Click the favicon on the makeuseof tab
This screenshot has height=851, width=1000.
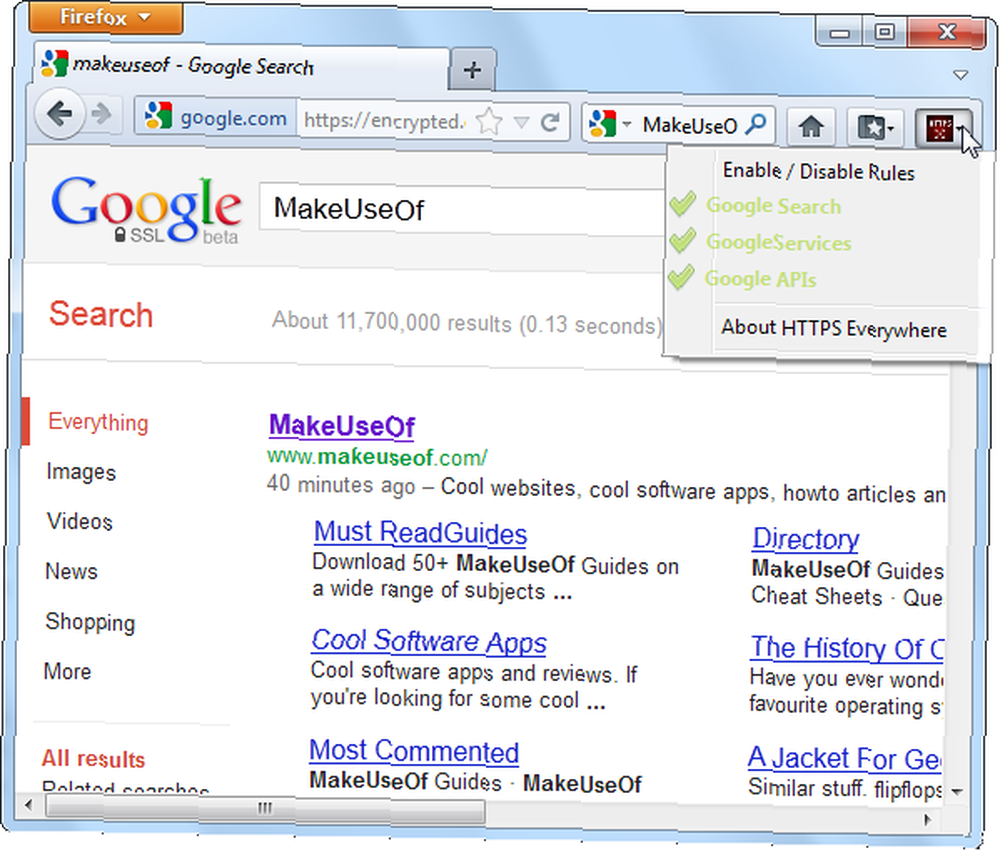[x=54, y=63]
